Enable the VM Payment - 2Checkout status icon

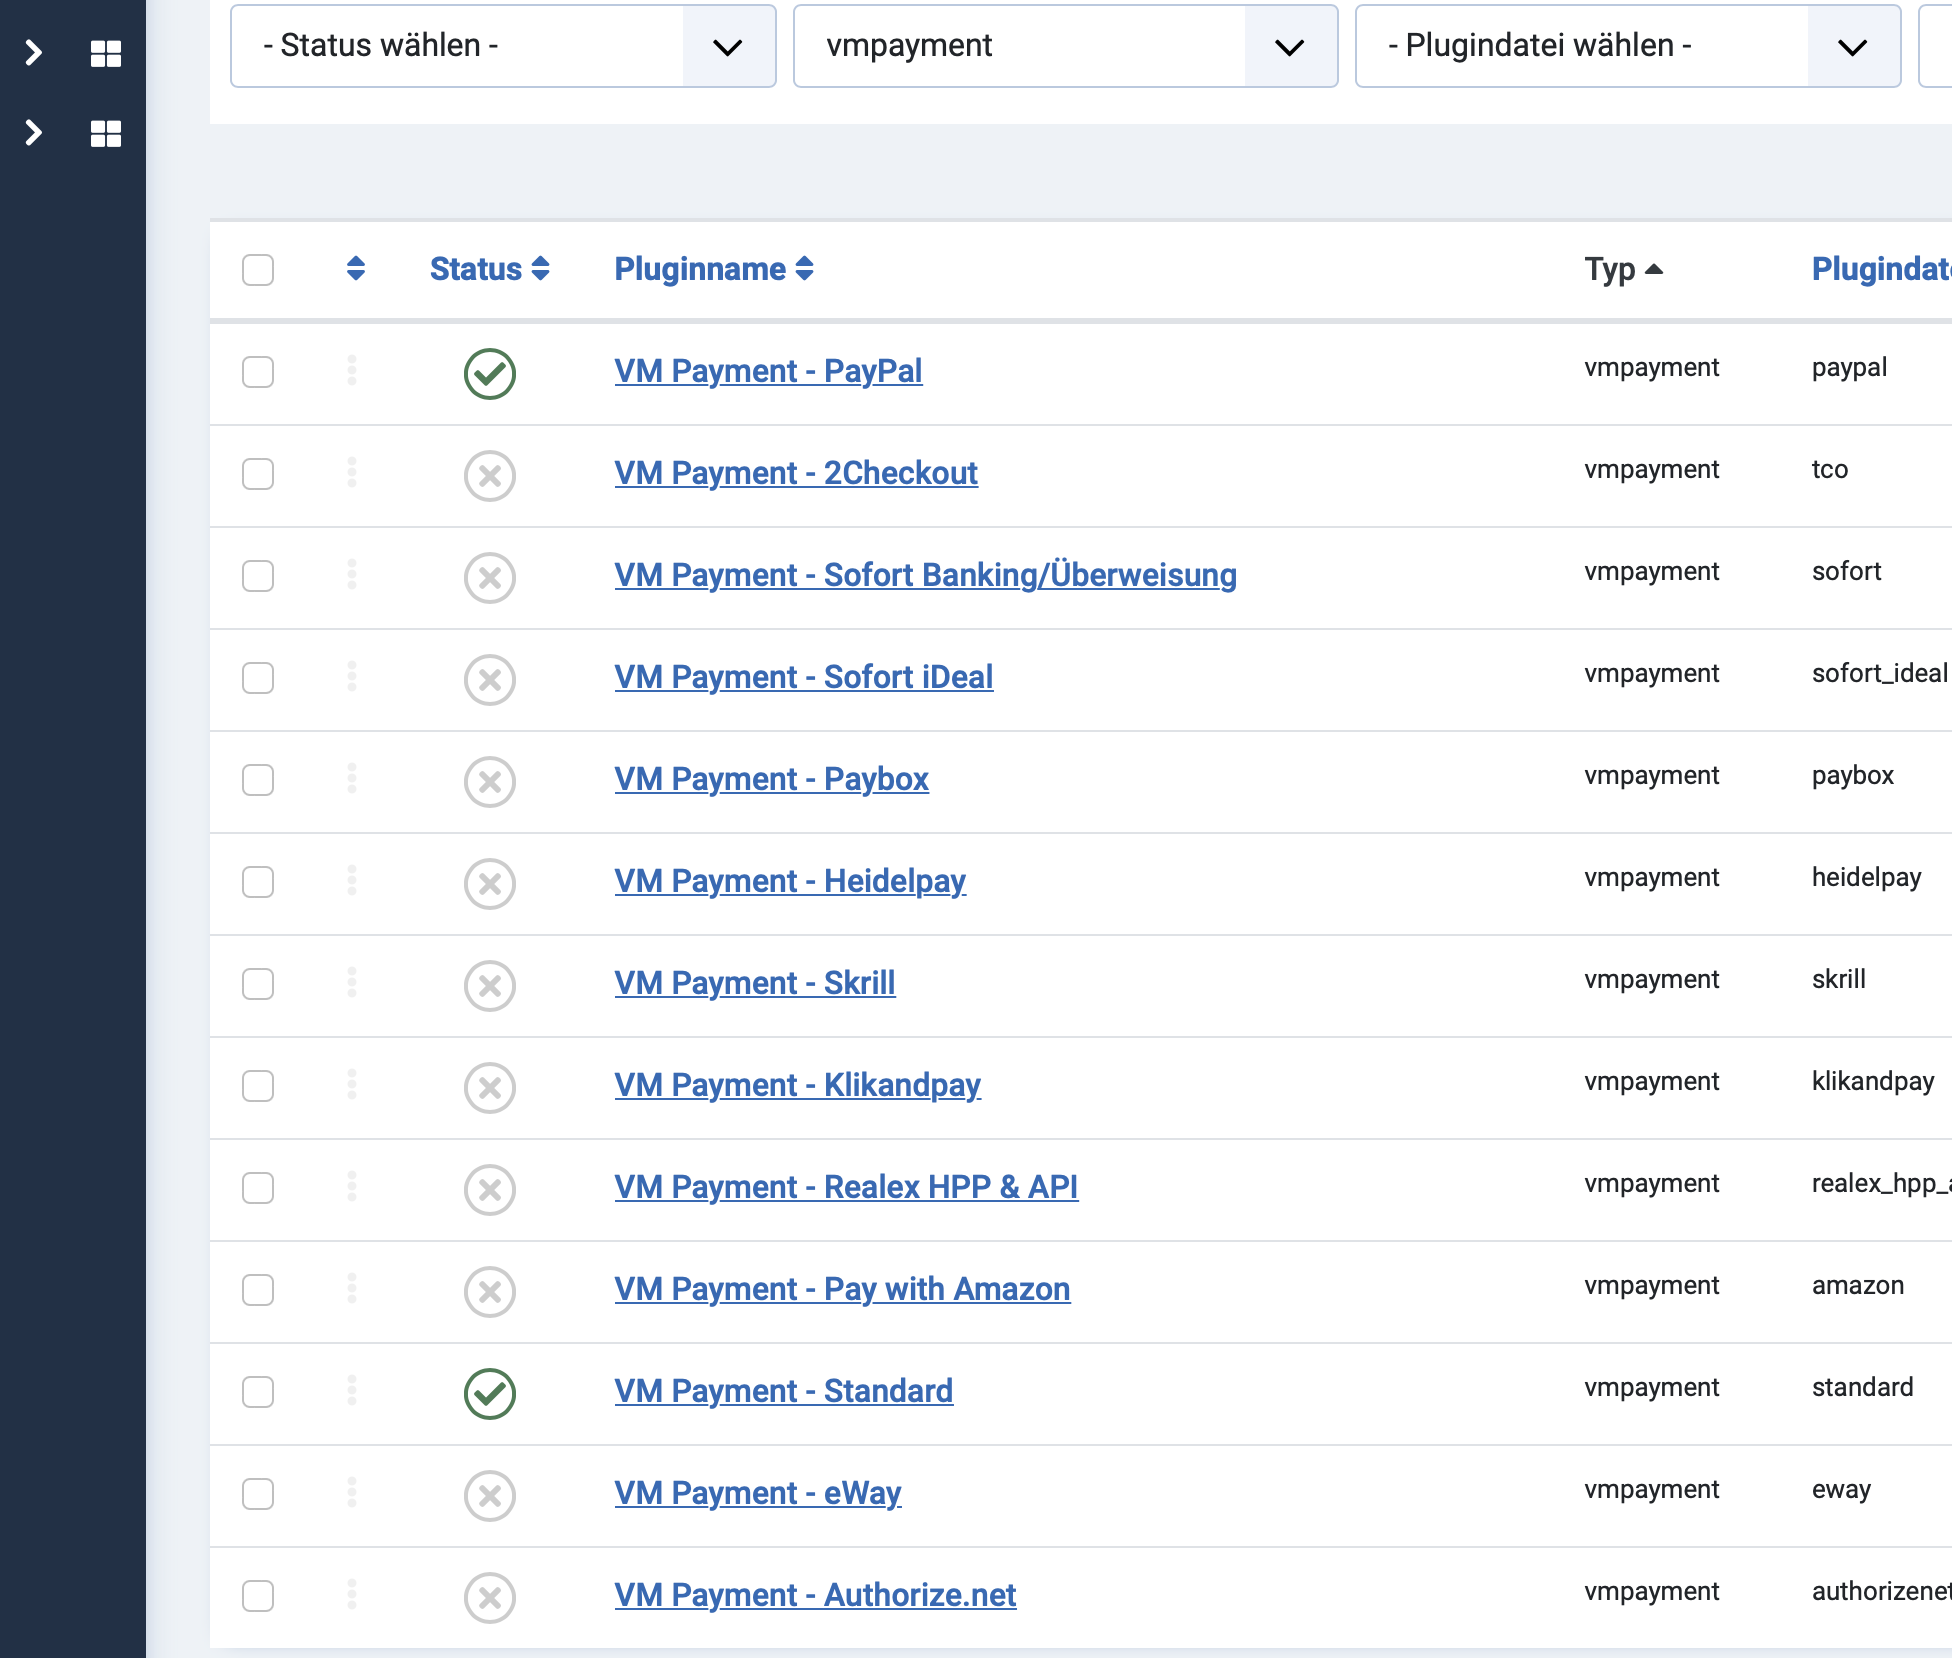489,475
